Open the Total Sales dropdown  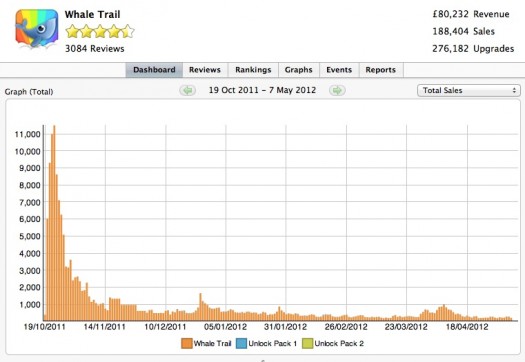click(x=469, y=90)
